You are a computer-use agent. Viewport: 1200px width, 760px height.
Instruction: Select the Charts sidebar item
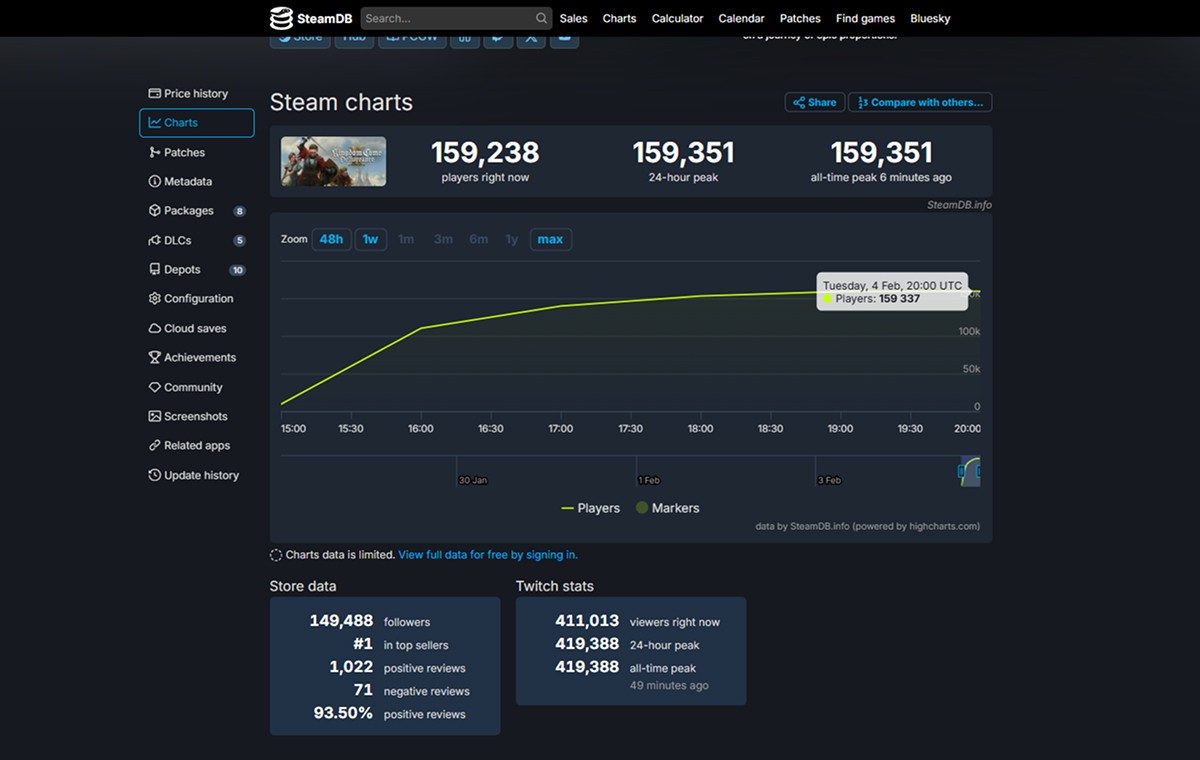196,123
